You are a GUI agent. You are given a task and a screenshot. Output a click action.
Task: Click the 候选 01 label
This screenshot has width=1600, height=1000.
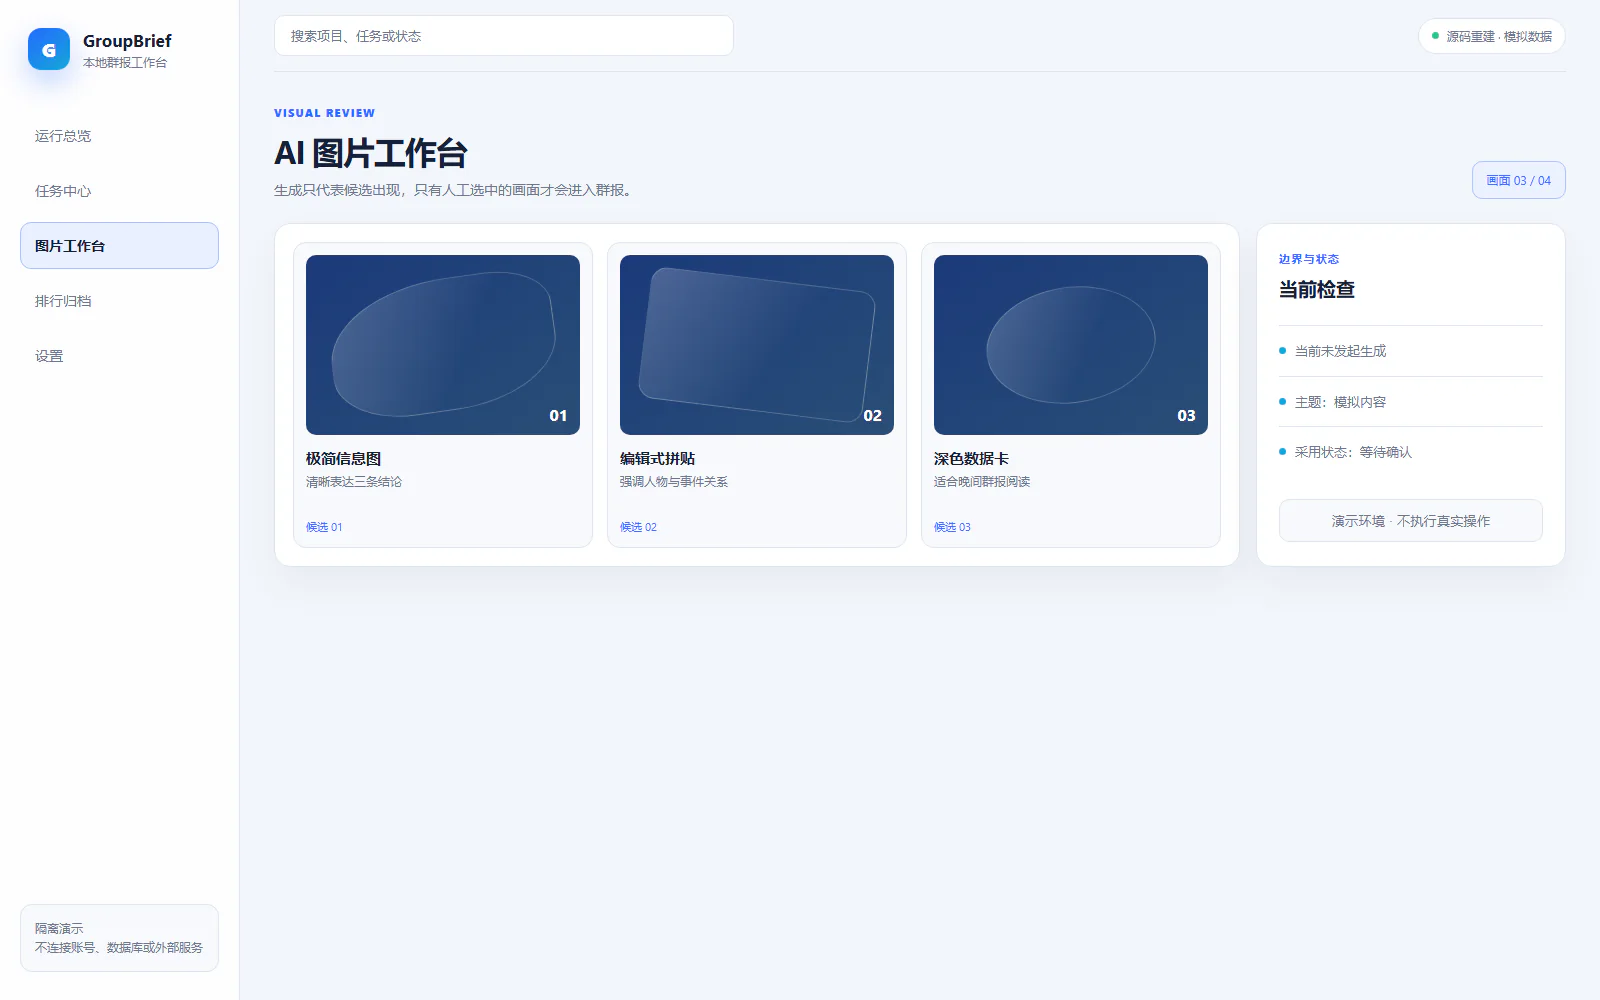click(x=324, y=527)
